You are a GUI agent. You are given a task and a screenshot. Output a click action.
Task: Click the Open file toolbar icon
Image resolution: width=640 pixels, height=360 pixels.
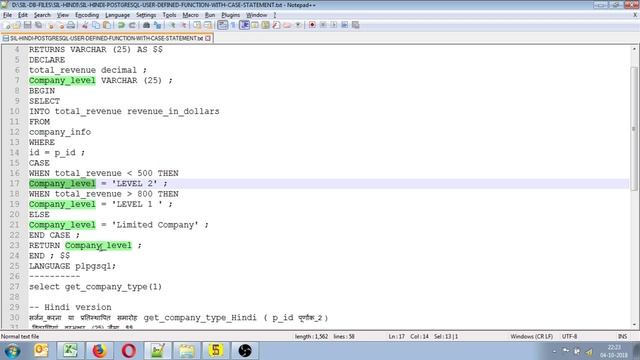(x=17, y=25)
